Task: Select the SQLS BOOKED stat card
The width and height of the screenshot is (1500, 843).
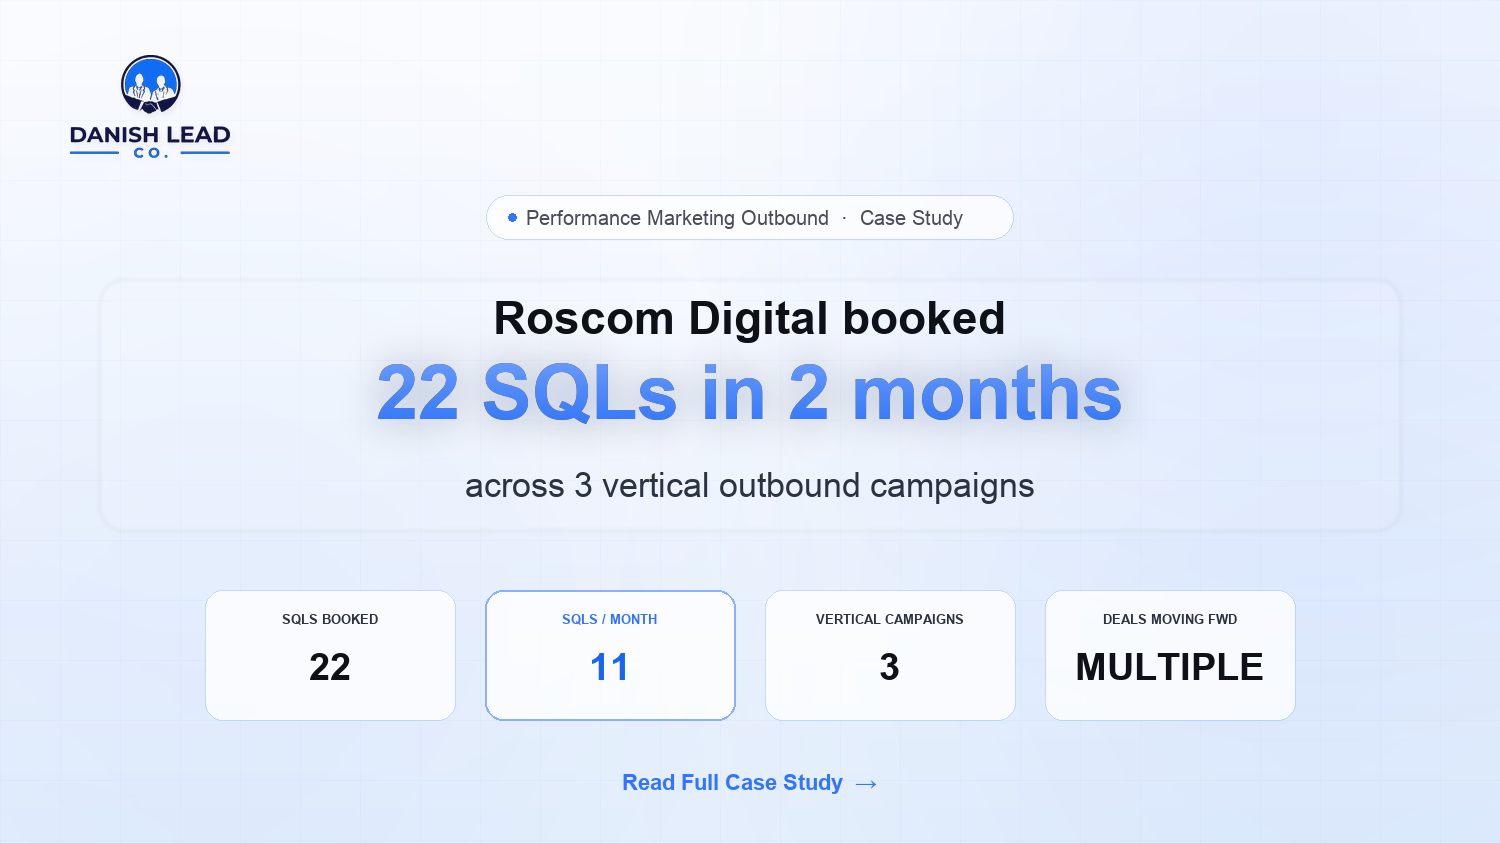Action: click(x=330, y=655)
